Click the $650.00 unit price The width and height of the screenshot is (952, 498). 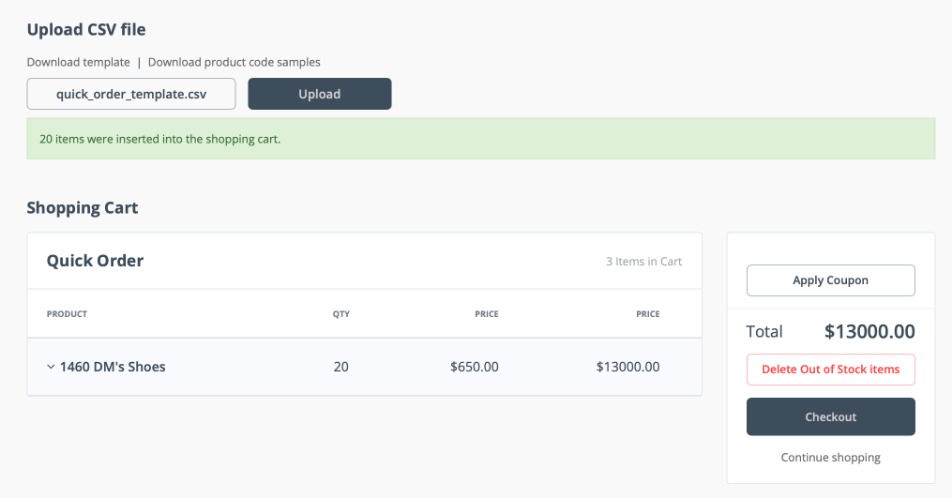[x=474, y=367]
